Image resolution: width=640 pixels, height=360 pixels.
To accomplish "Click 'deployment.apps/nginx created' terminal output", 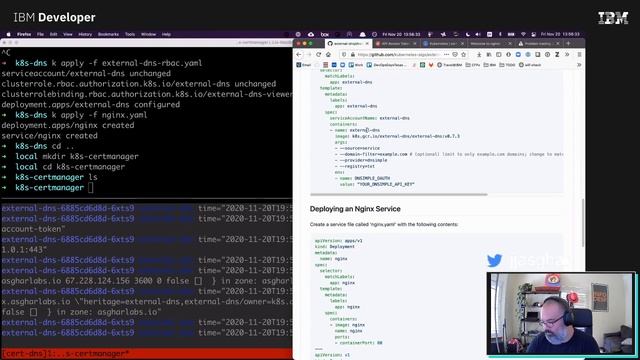I will click(x=68, y=125).
